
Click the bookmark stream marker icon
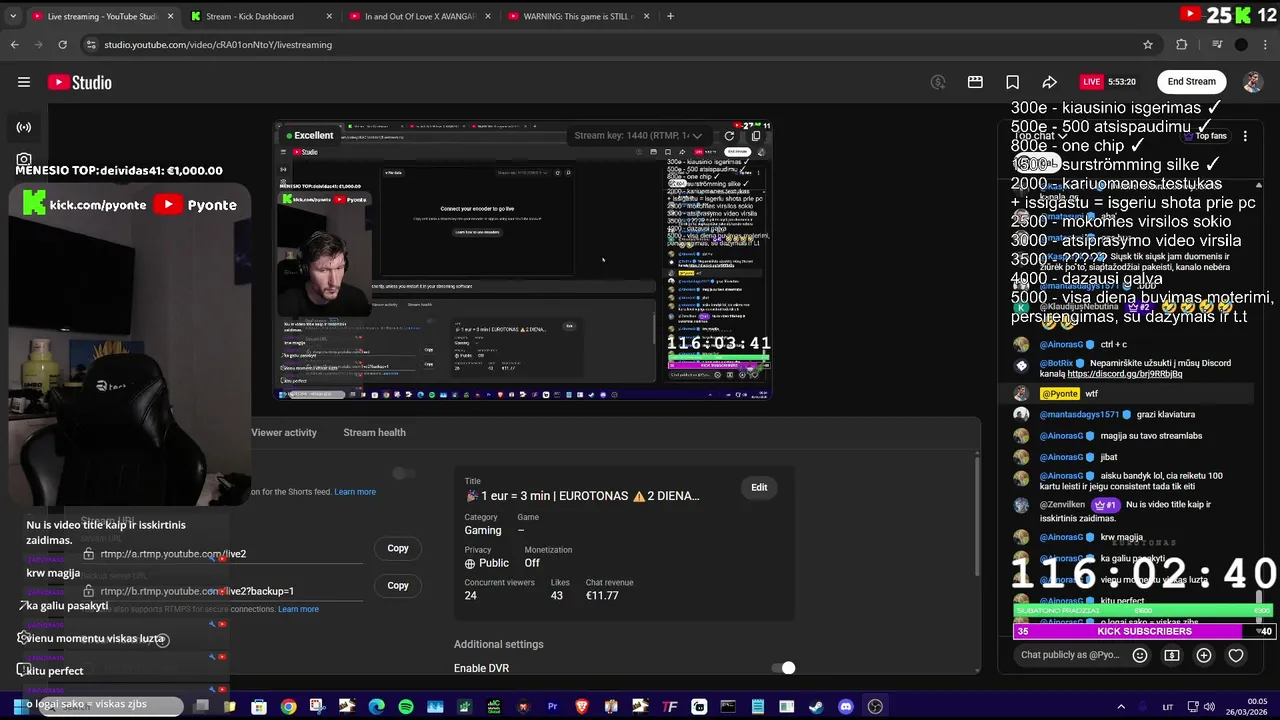pos(1012,82)
